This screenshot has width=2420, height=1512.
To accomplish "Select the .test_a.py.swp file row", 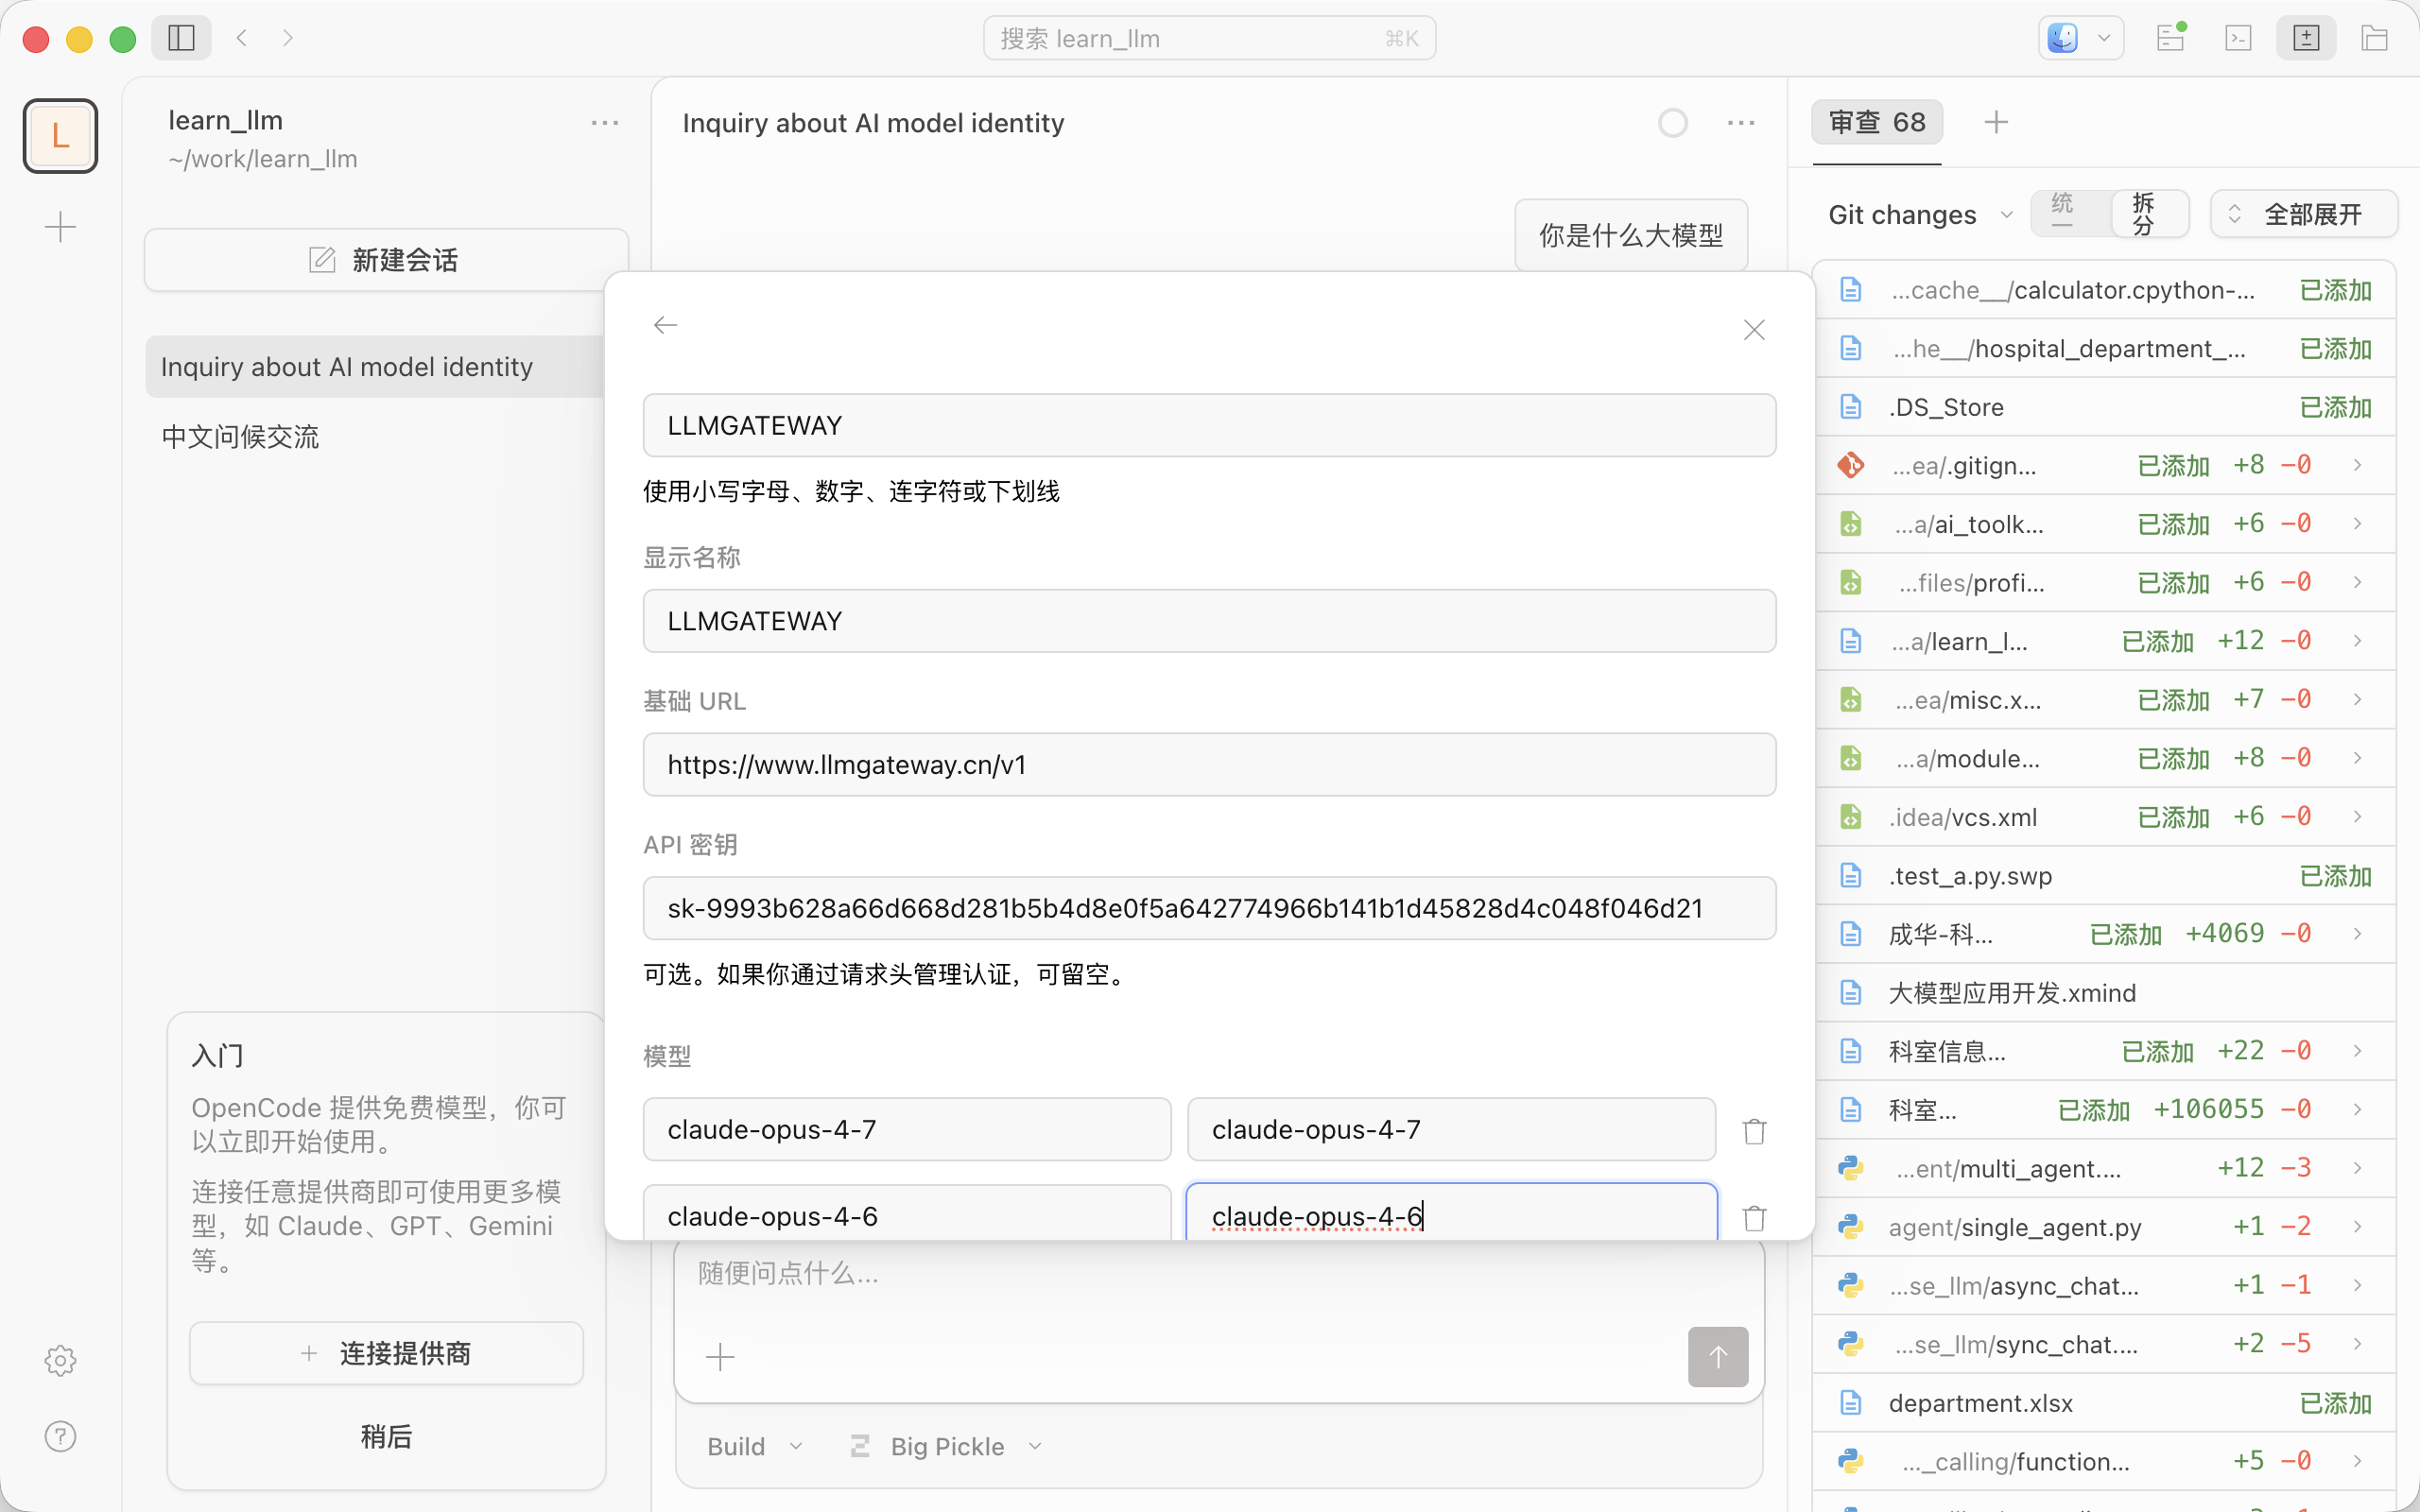I will pos(2105,875).
